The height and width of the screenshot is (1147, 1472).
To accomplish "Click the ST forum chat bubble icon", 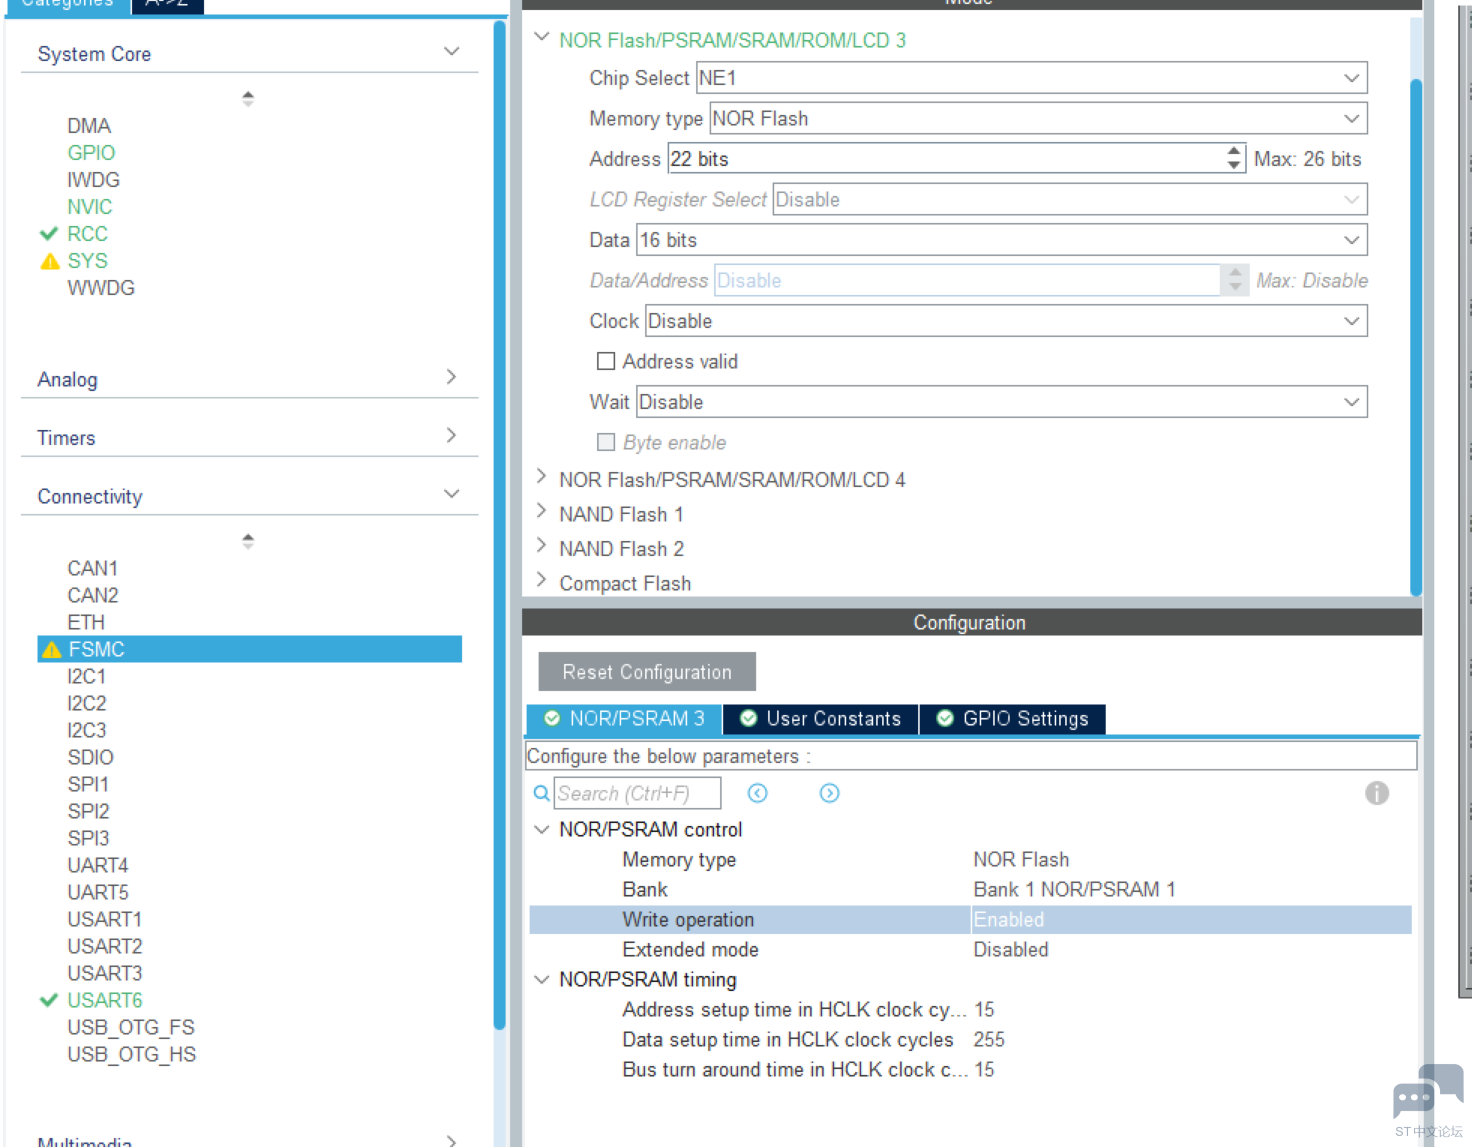I will [x=1428, y=1093].
